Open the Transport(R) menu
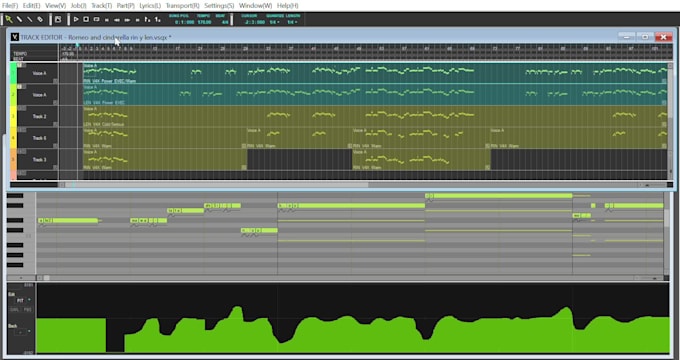Image resolution: width=680 pixels, height=360 pixels. pyautogui.click(x=183, y=6)
